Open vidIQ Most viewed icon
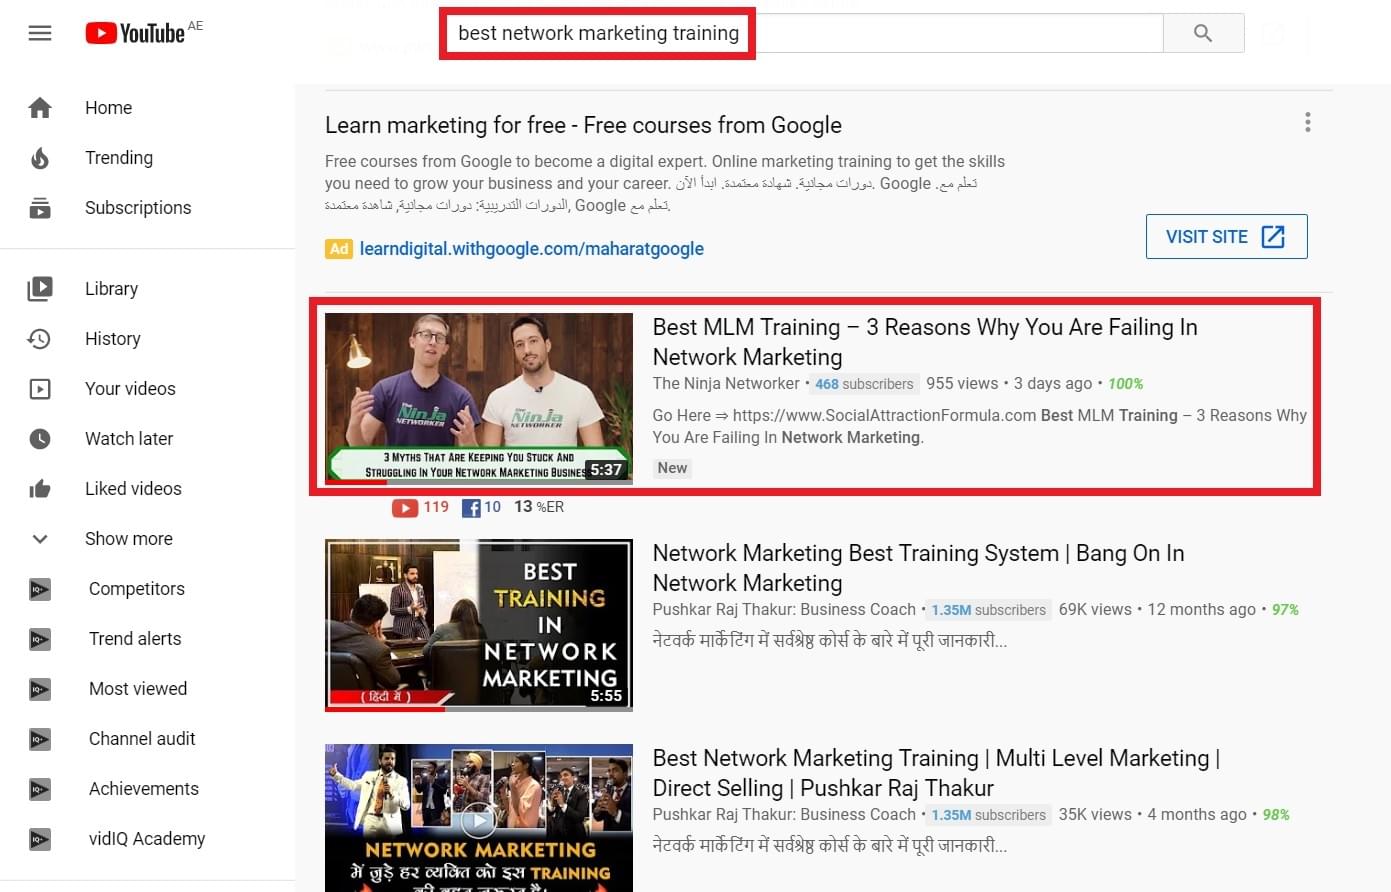 click(40, 689)
